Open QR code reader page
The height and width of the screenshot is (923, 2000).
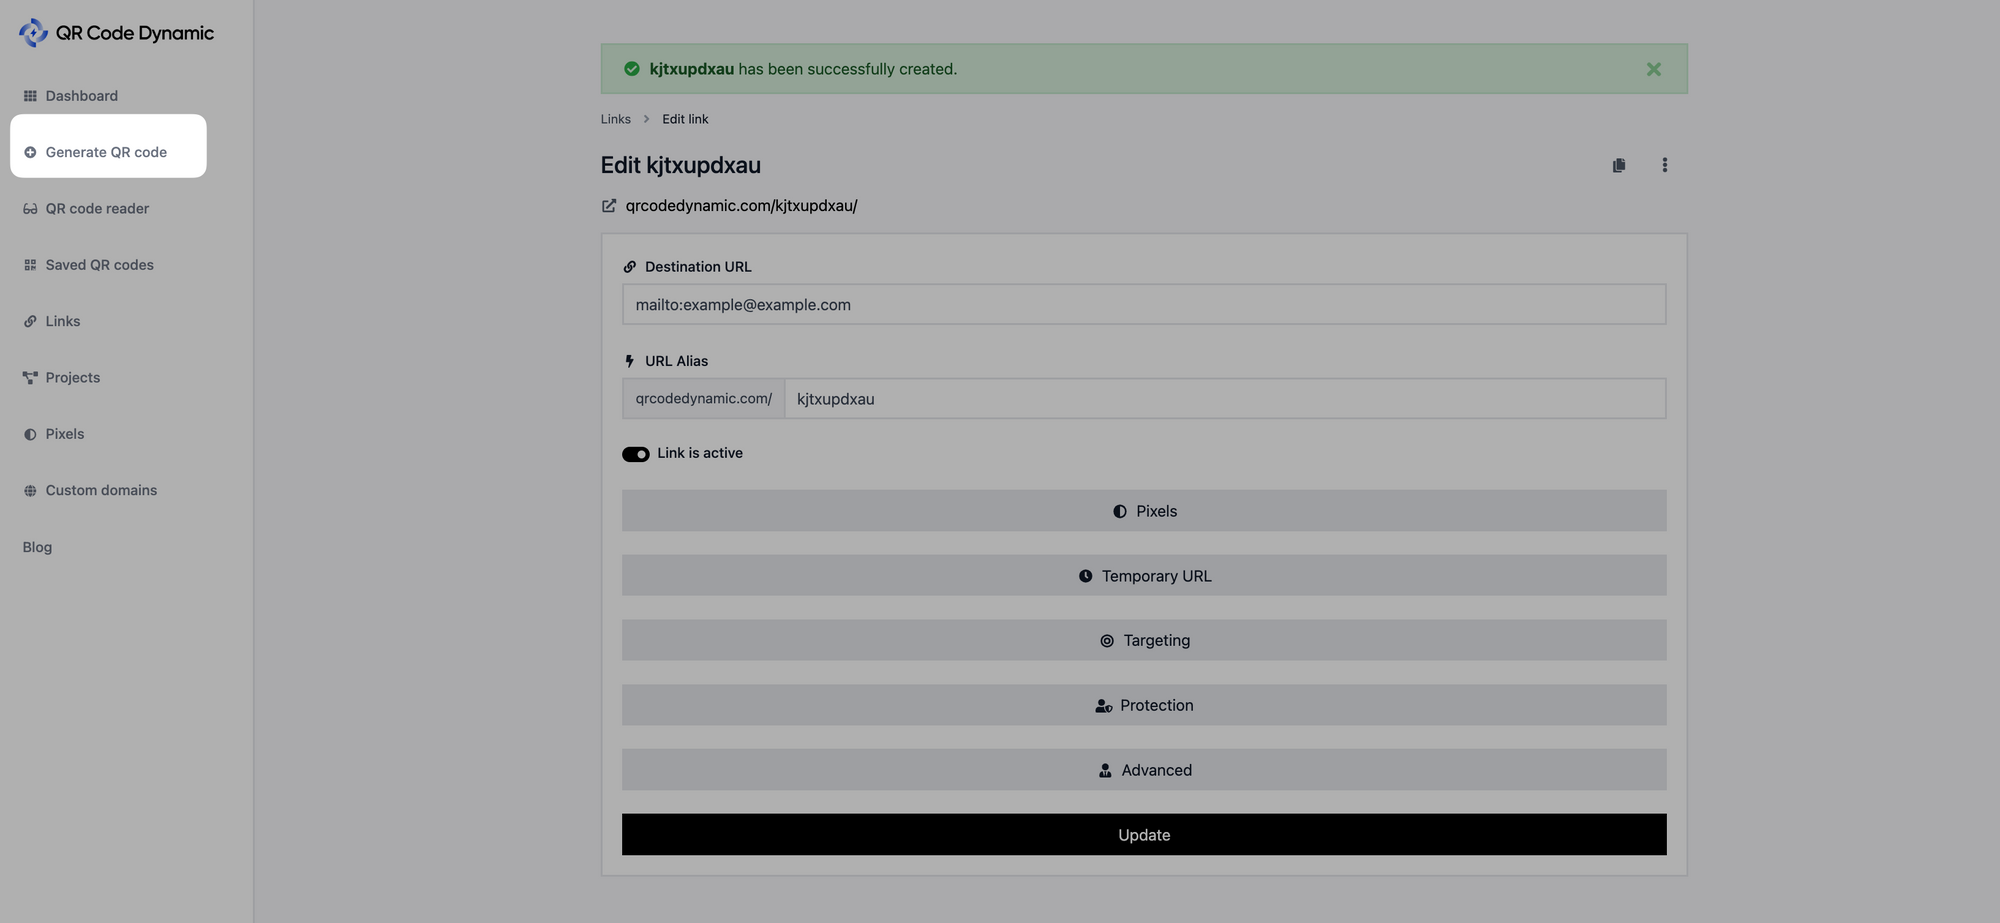coord(86,209)
